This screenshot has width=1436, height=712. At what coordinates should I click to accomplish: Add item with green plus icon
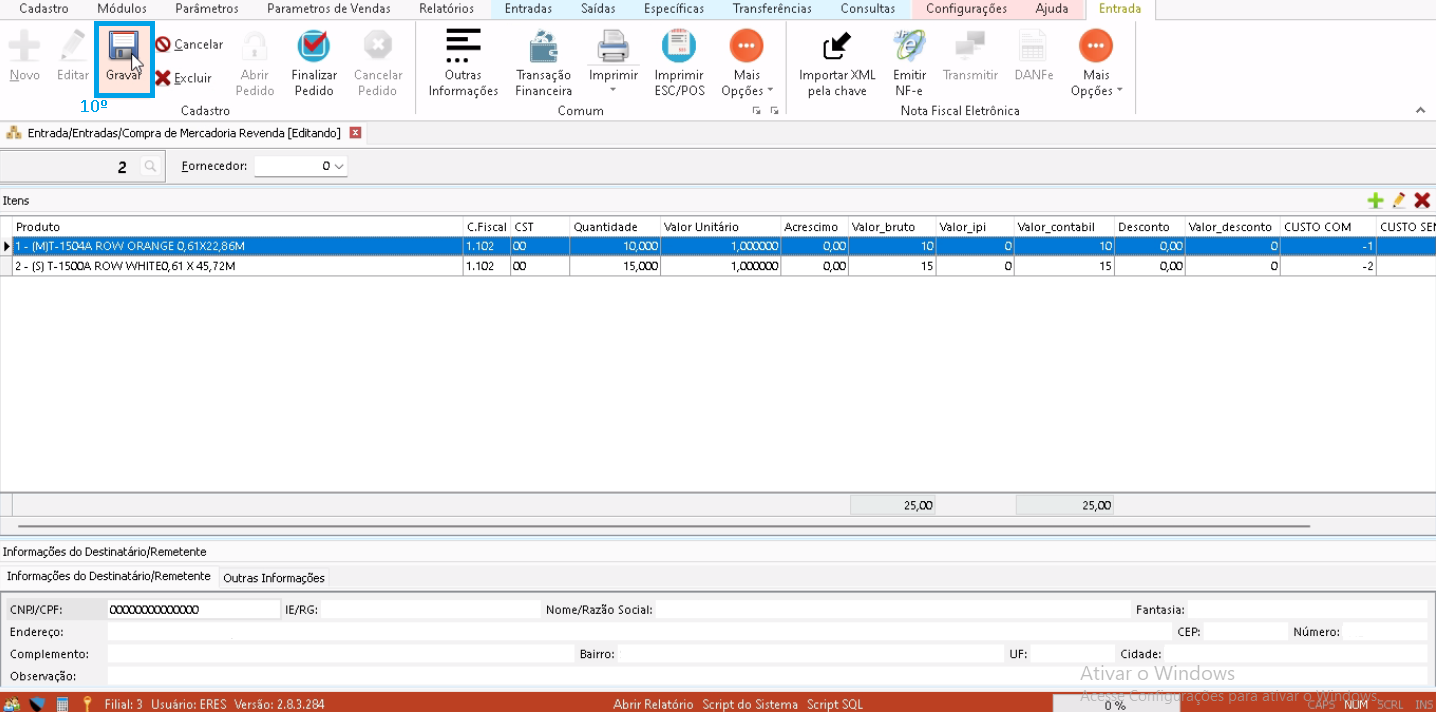pos(1376,201)
